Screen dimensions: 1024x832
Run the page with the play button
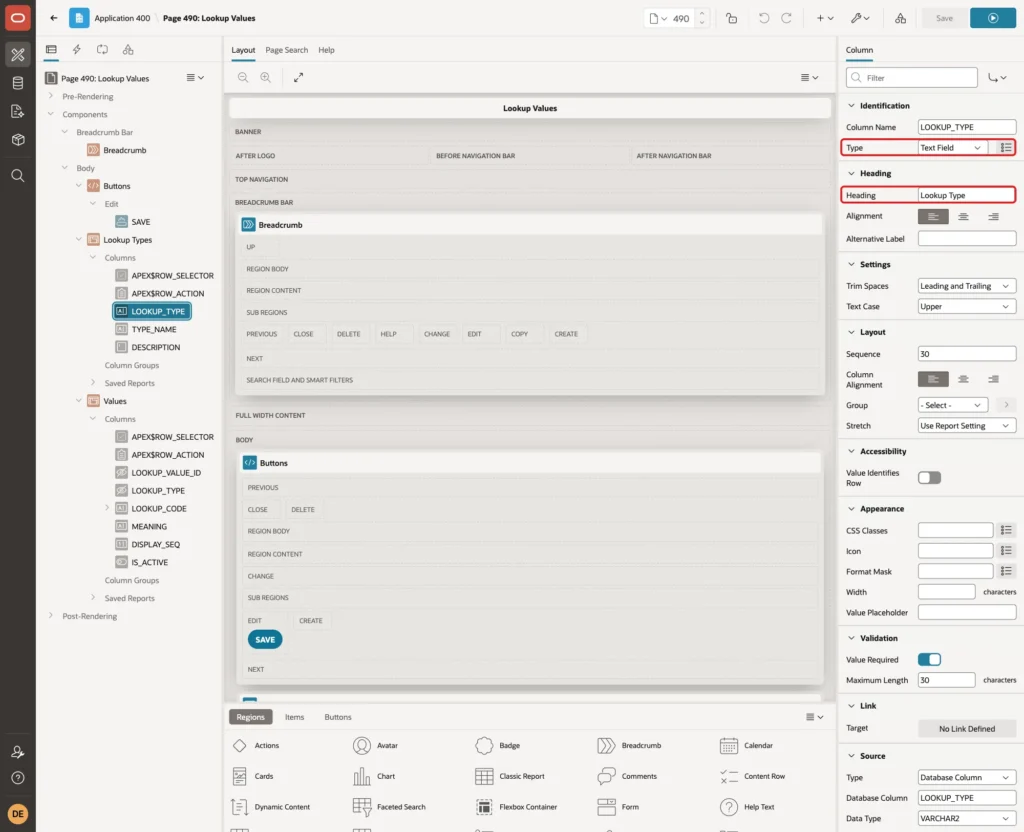point(993,18)
